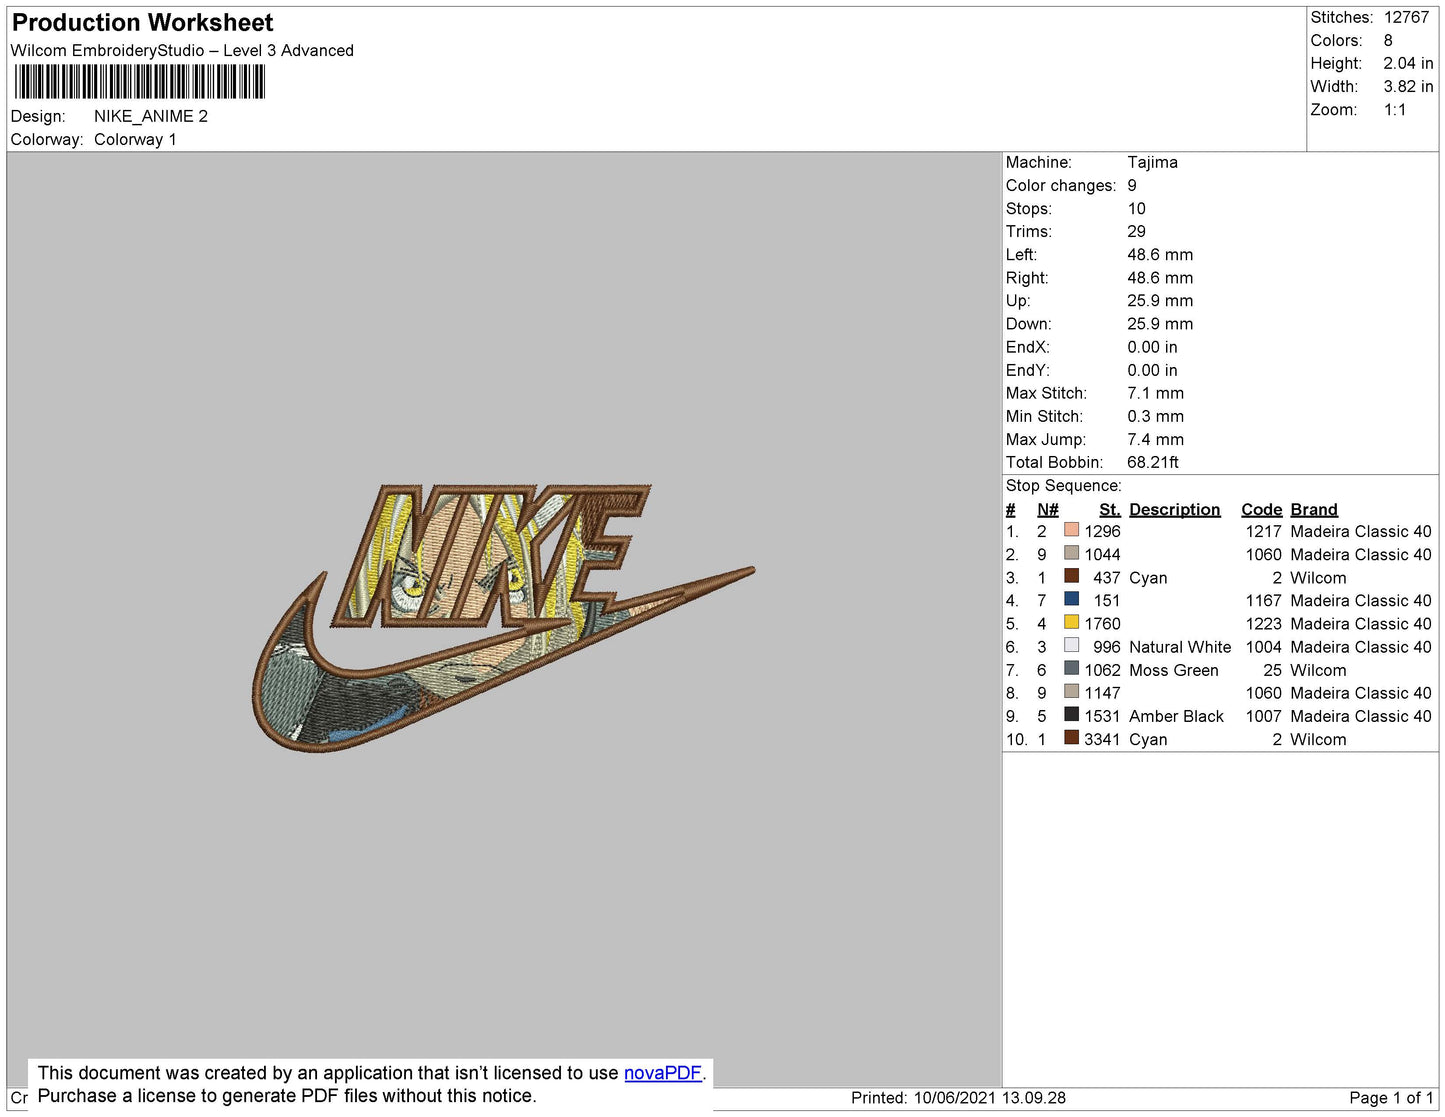Image resolution: width=1445 pixels, height=1117 pixels.
Task: Click the Brand column header
Action: [1313, 509]
